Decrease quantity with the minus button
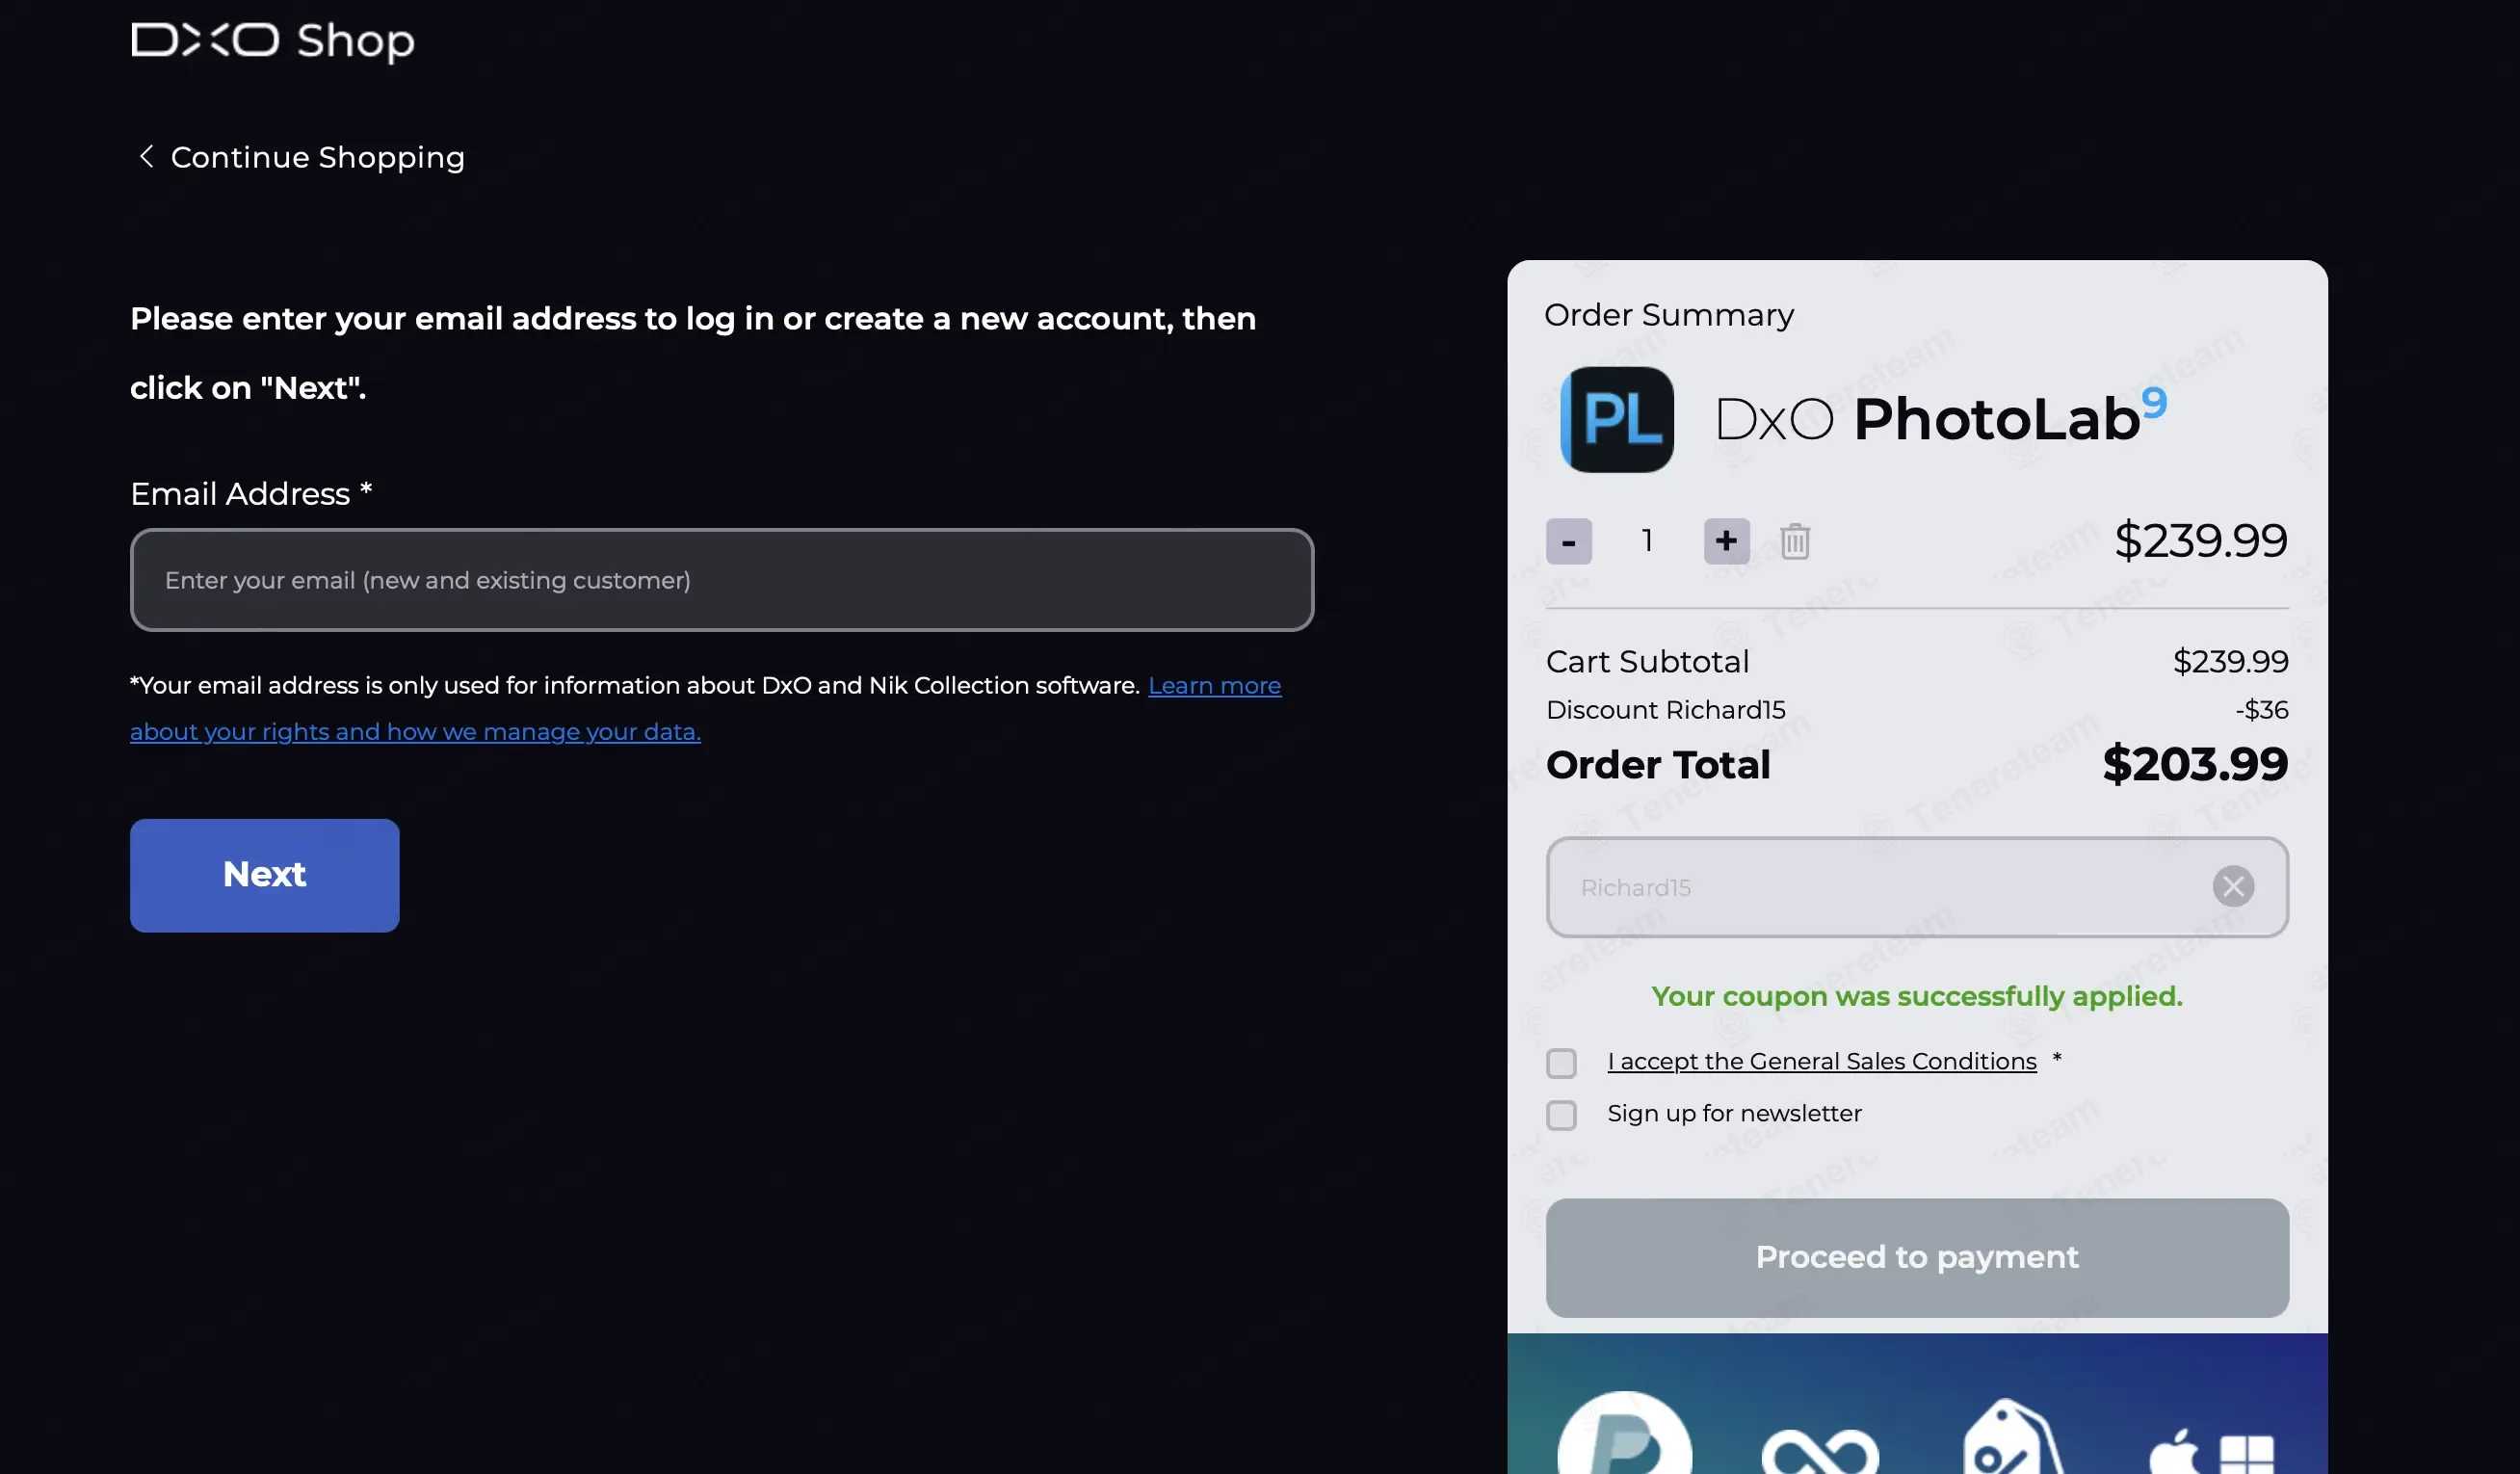 (1568, 541)
